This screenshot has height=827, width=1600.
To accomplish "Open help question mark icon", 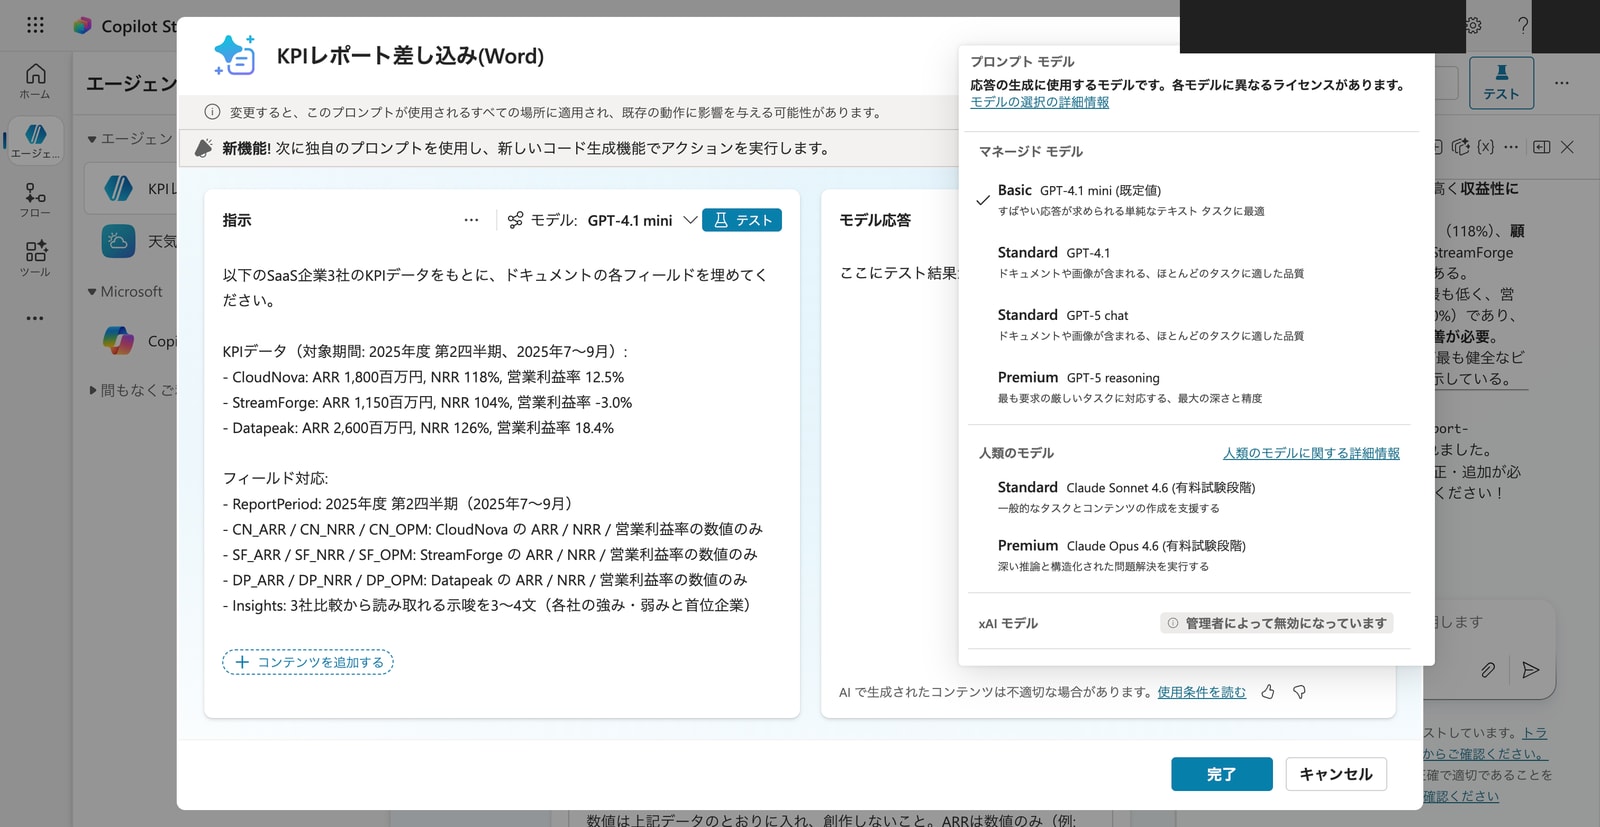I will click(x=1523, y=26).
